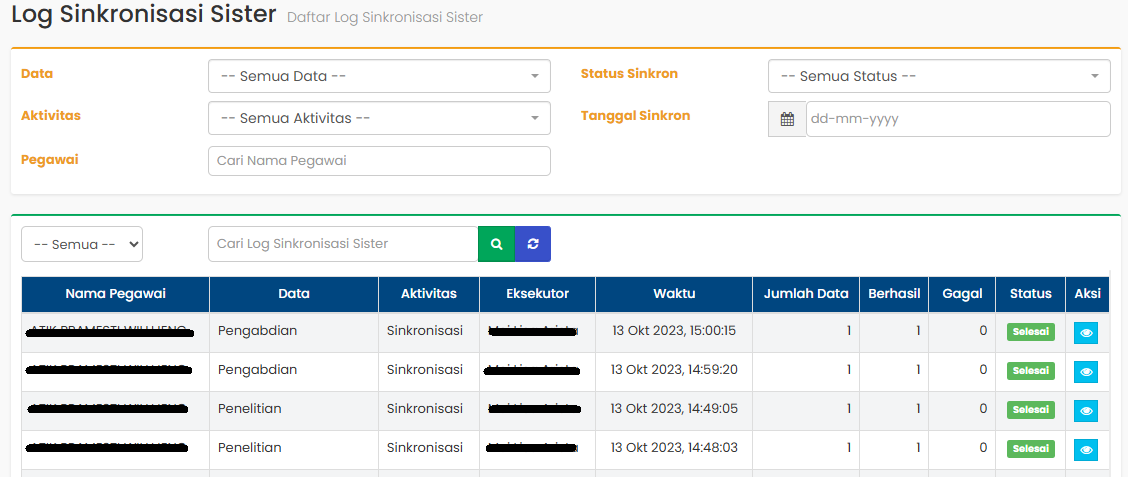Click the Status column header
1128x477 pixels.
click(x=1030, y=294)
